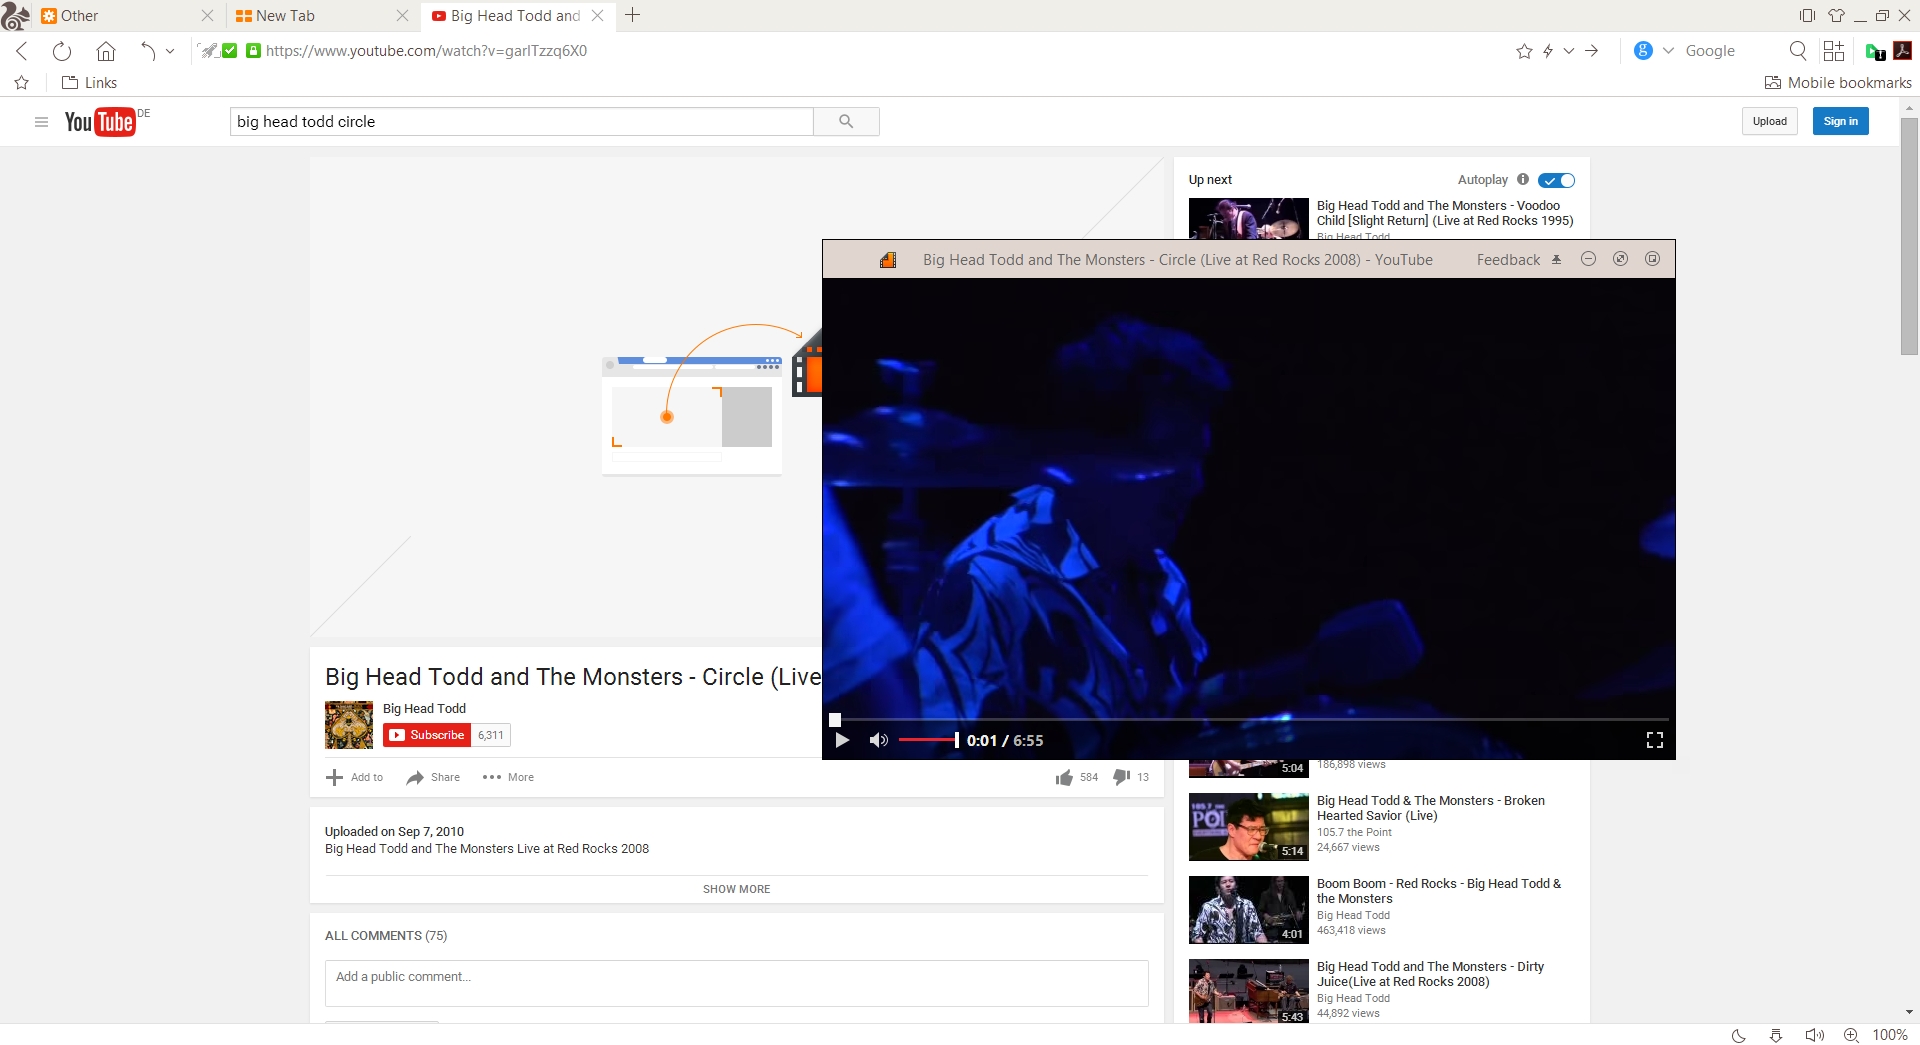
Task: Mute the pop-out video volume
Action: click(x=878, y=740)
